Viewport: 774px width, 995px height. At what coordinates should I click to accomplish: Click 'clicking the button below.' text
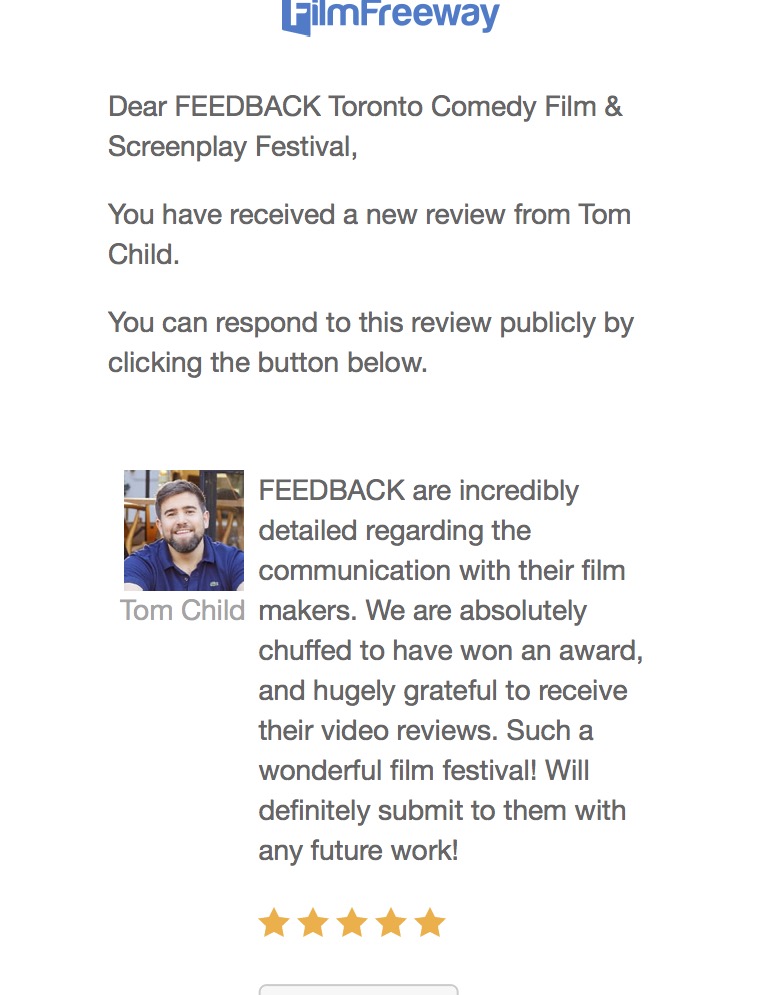[x=267, y=362]
